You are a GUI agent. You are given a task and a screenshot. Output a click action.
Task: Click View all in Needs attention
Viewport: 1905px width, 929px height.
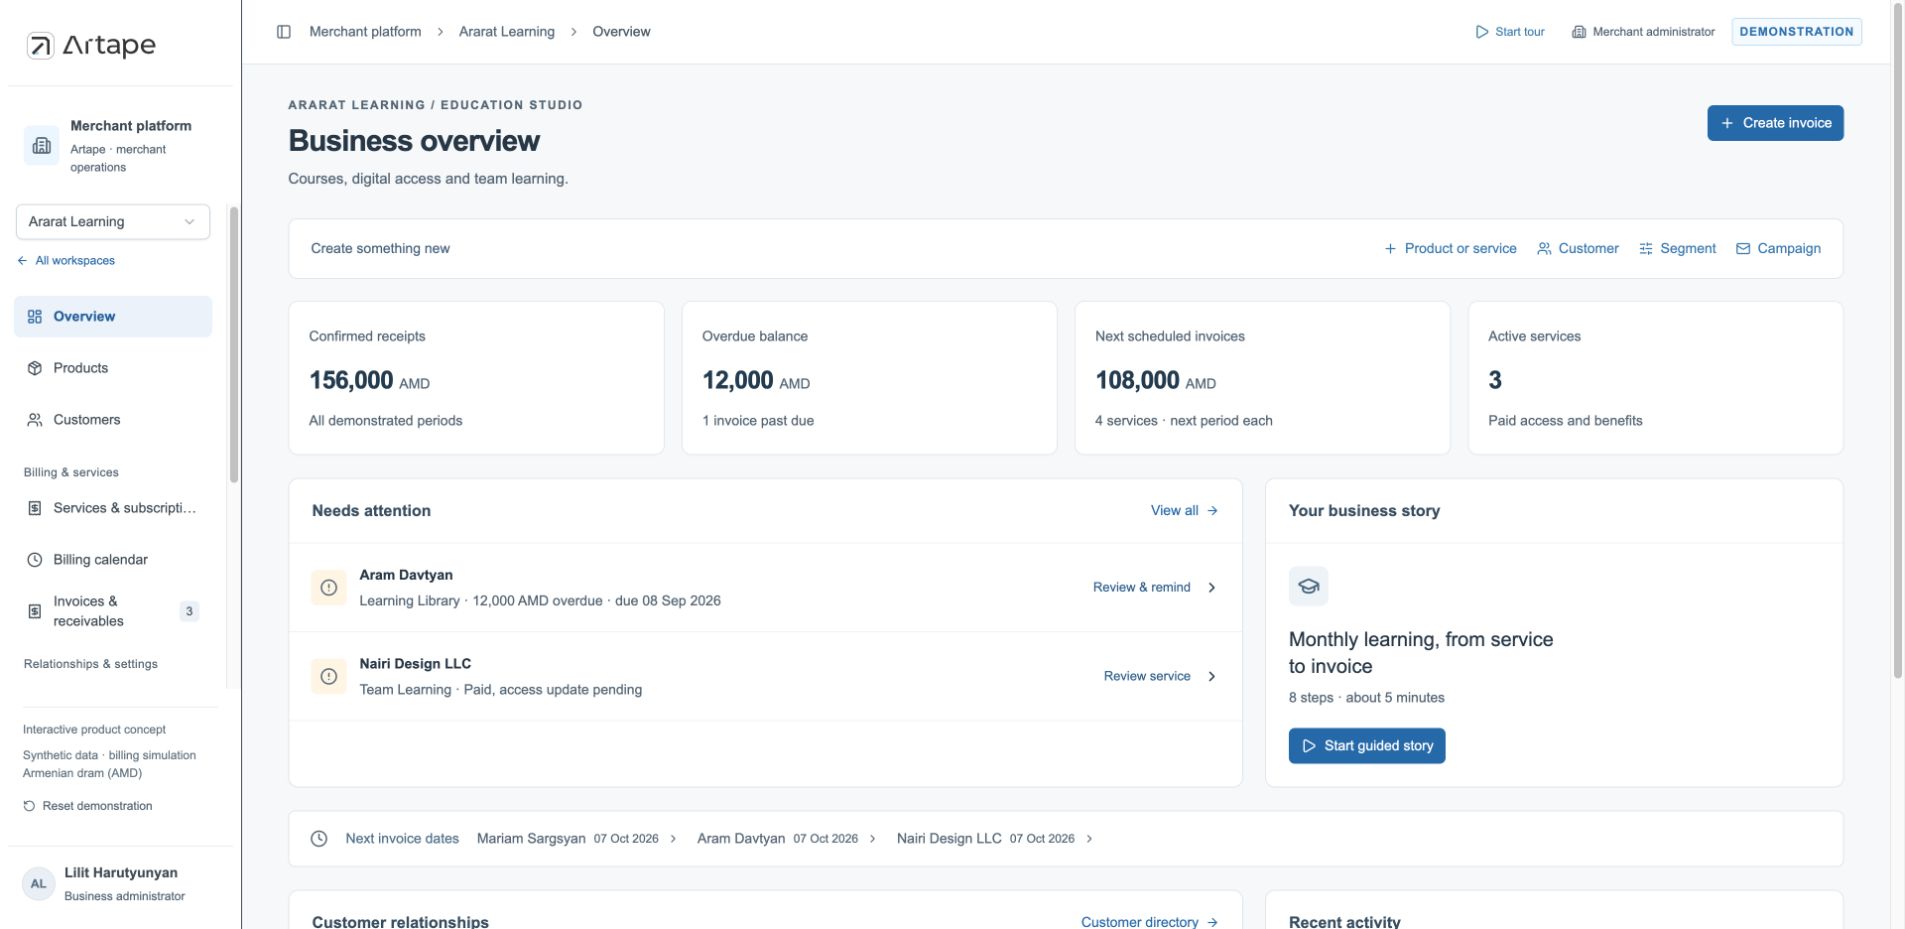coord(1184,511)
